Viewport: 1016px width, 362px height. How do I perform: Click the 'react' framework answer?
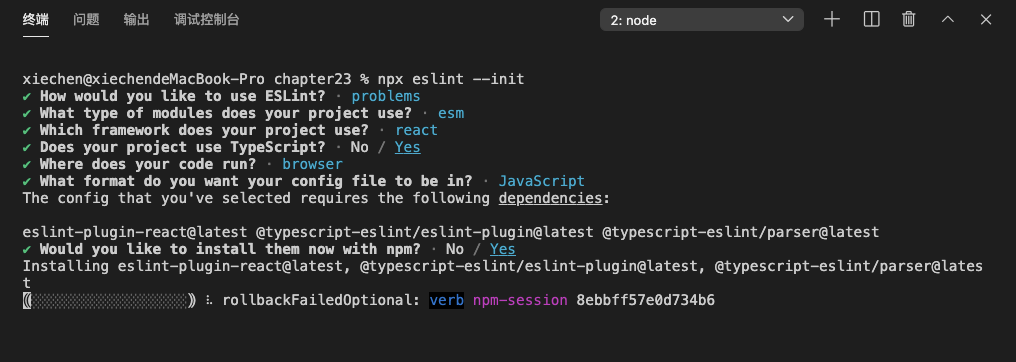point(417,130)
